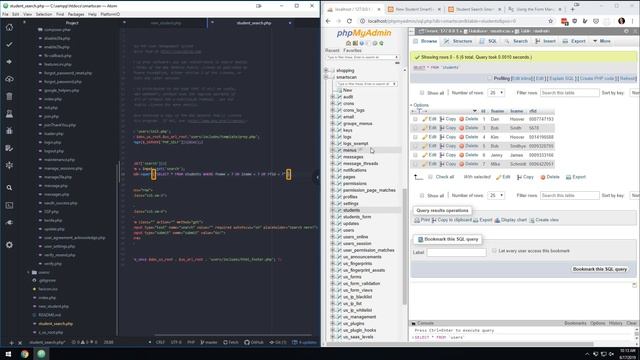Image resolution: width=640 pixels, height=360 pixels.
Task: Click the Copy icon for Kim Hoover row
Action: pos(442,137)
